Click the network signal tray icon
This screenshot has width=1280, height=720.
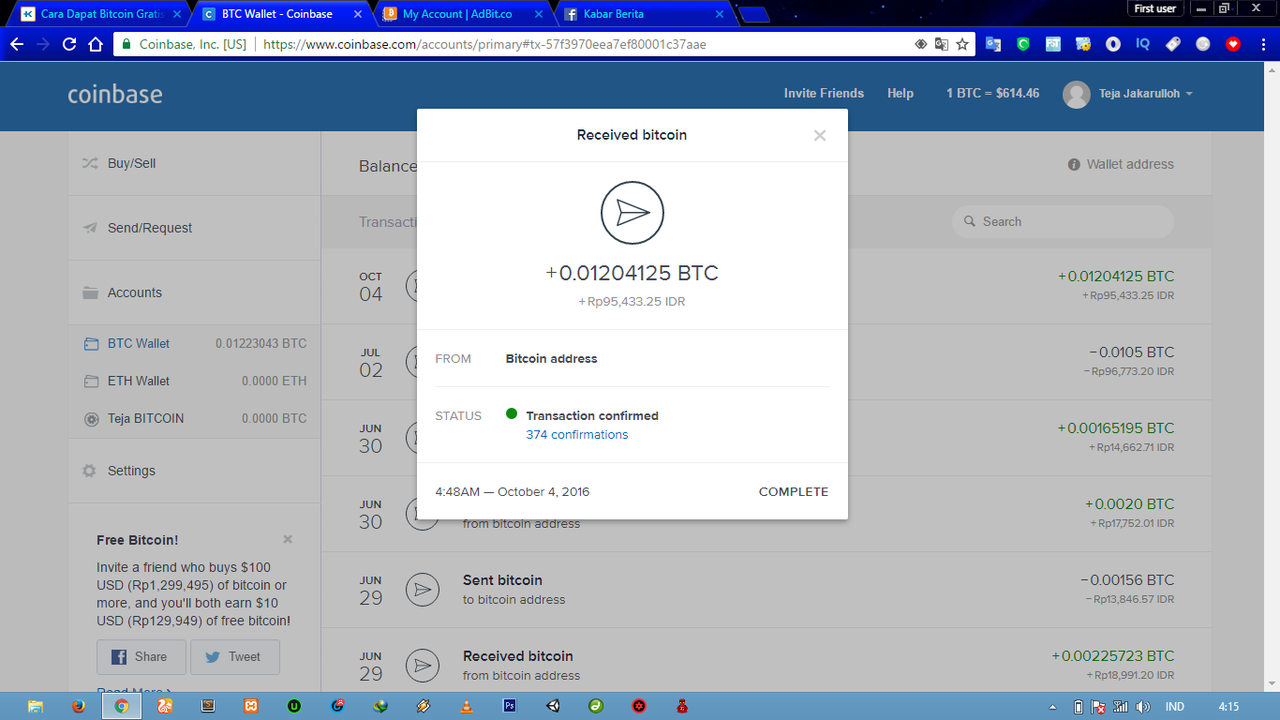click(x=1121, y=707)
